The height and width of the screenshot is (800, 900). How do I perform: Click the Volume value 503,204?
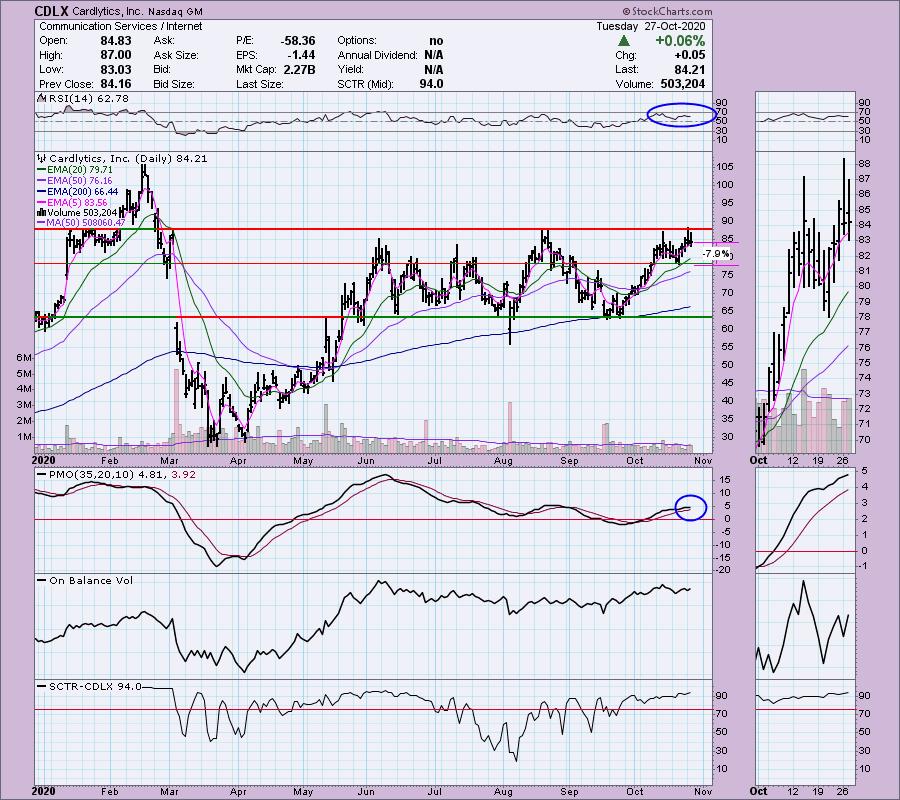pyautogui.click(x=682, y=84)
